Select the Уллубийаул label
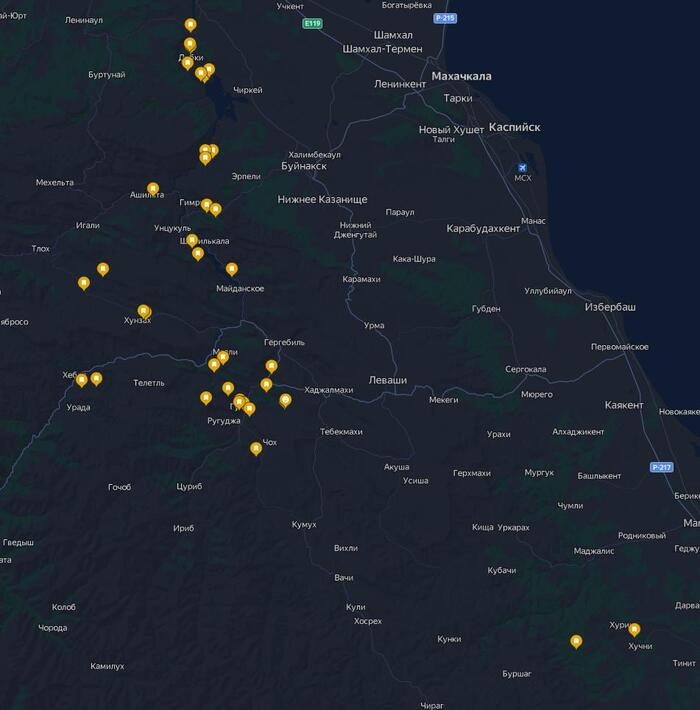The image size is (700, 710). (548, 291)
